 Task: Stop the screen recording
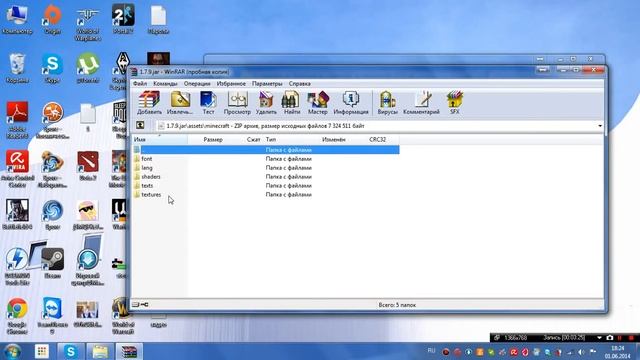click(x=631, y=338)
